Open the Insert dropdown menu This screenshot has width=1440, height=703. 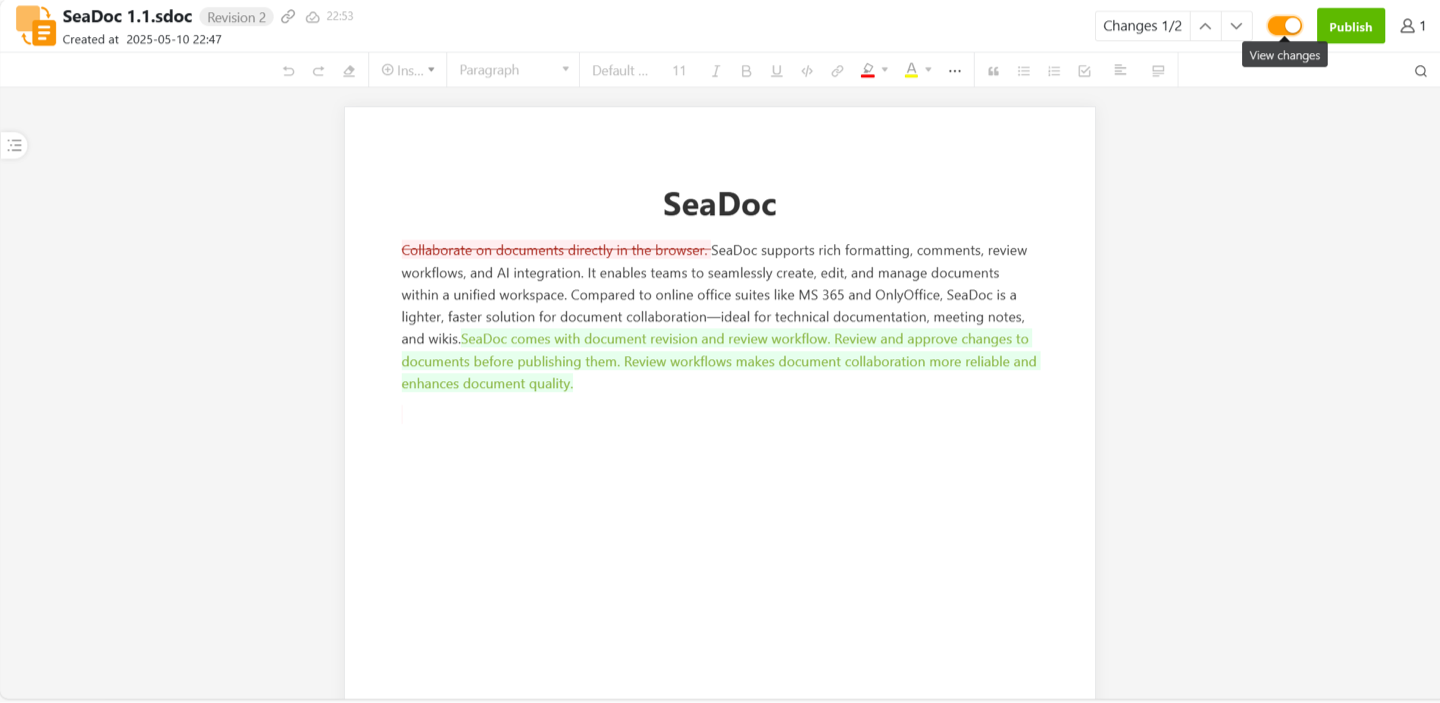click(x=408, y=70)
